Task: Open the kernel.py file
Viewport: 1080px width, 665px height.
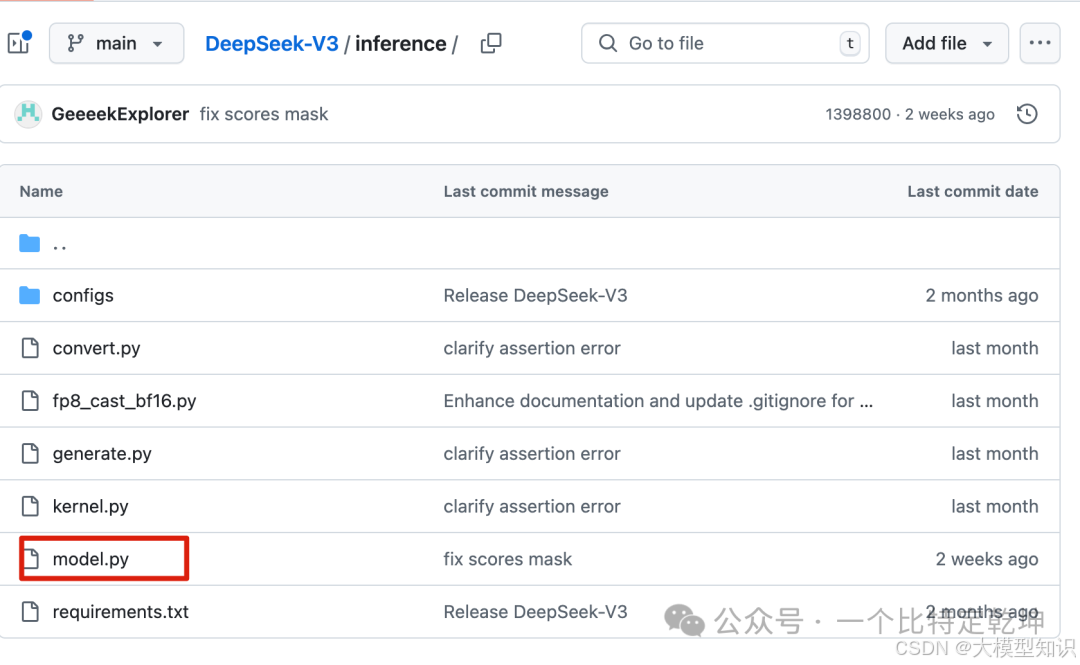Action: [x=90, y=507]
